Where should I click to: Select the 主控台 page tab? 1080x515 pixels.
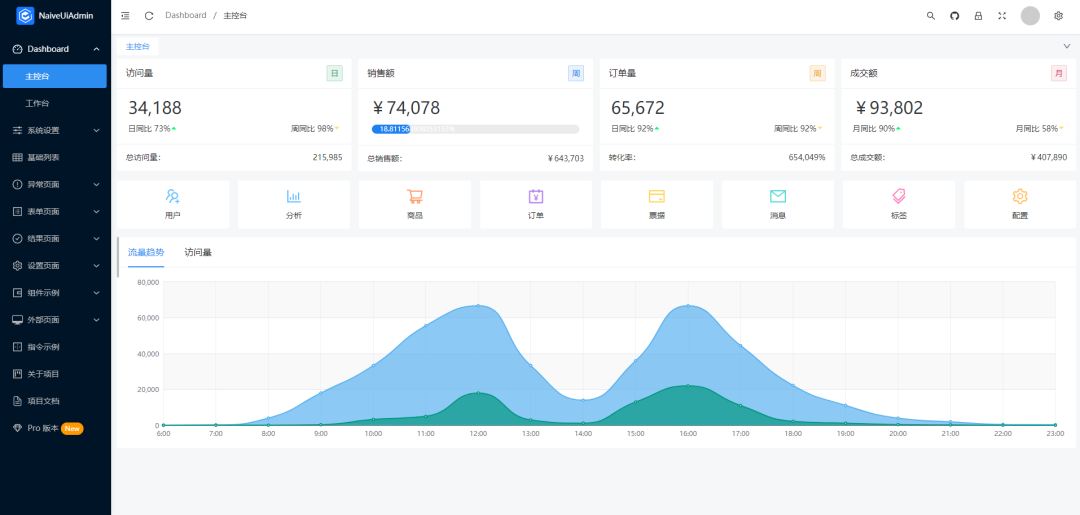click(x=138, y=46)
